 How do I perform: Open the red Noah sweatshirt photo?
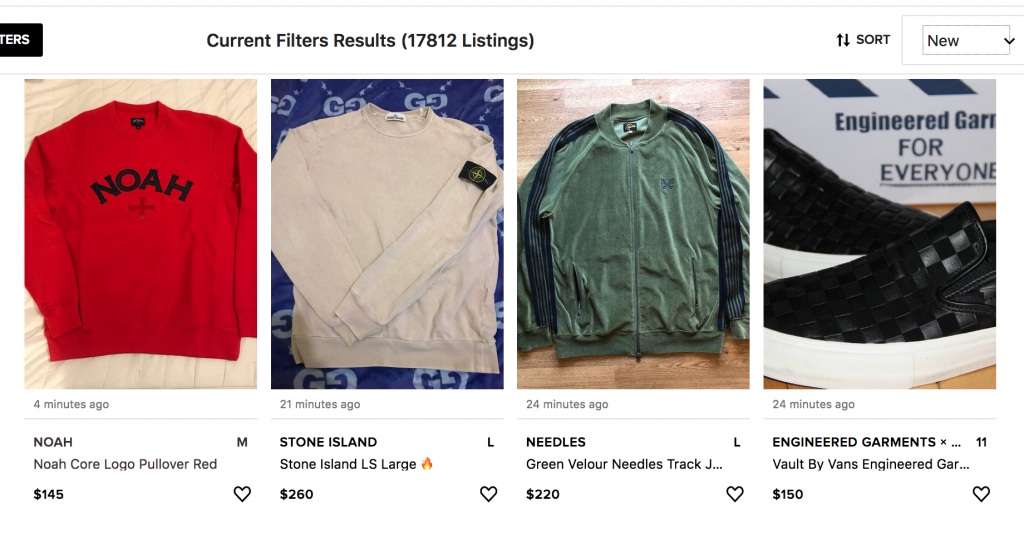click(x=141, y=234)
